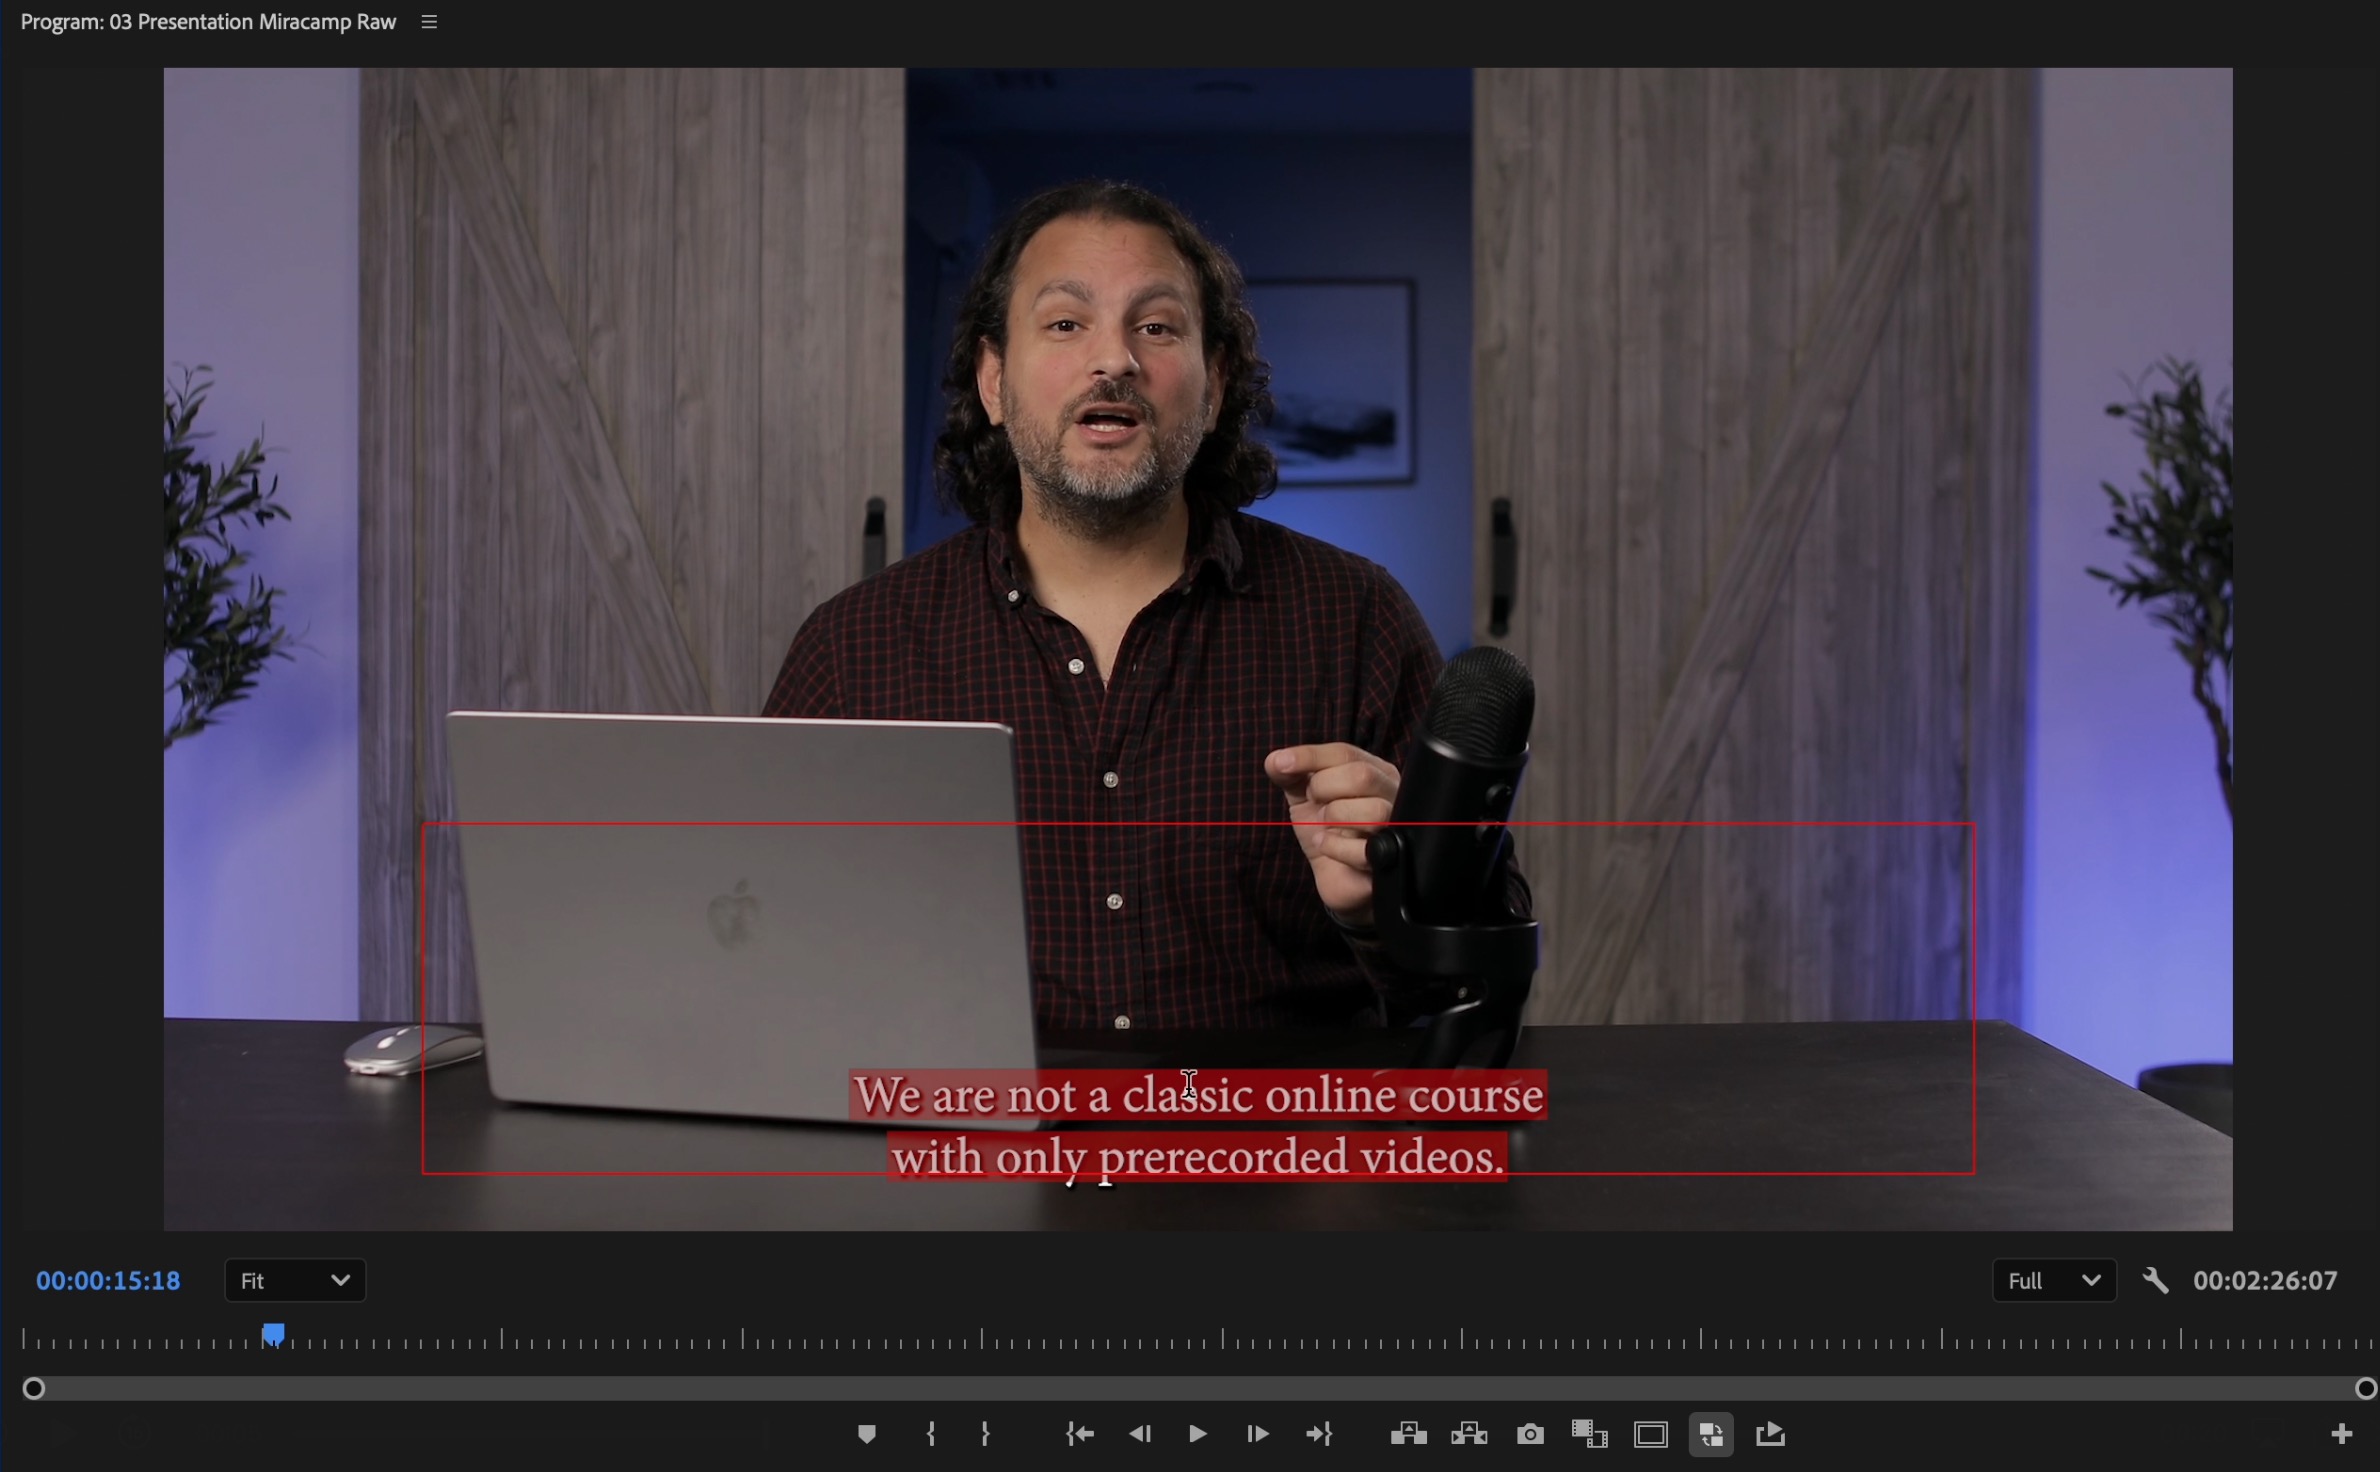Step back one frame

pos(1140,1435)
